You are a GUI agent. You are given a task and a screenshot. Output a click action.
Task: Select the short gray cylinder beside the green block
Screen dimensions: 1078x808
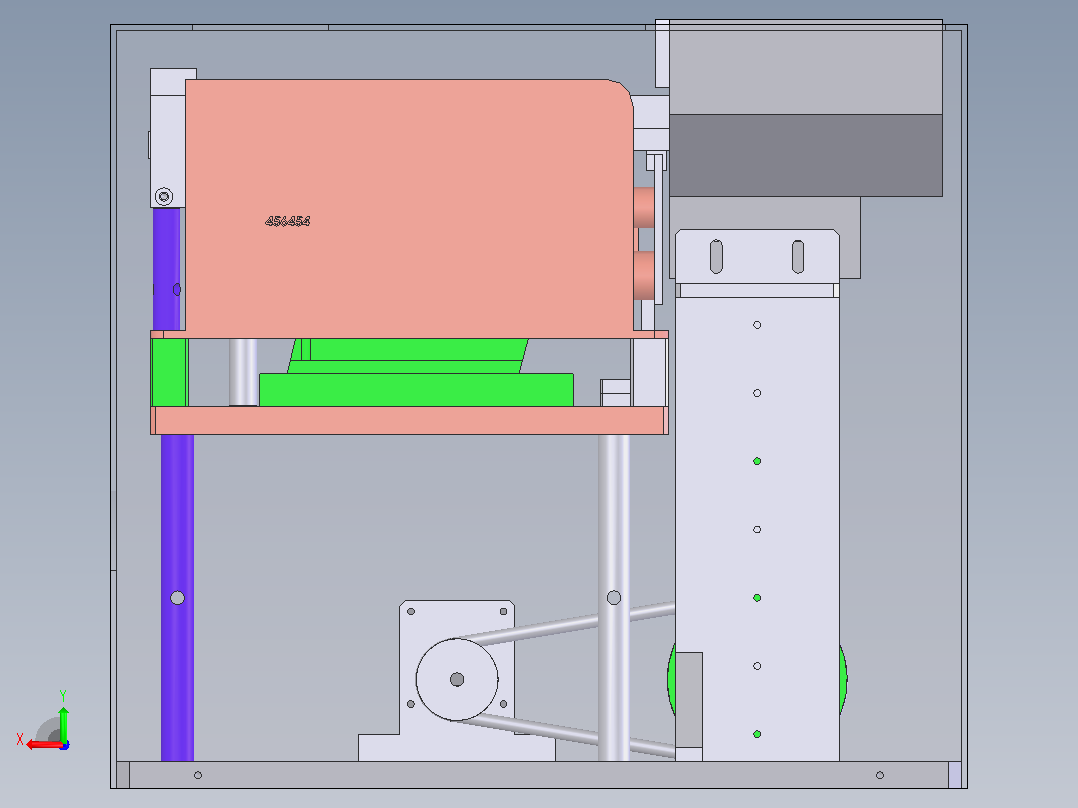(243, 372)
